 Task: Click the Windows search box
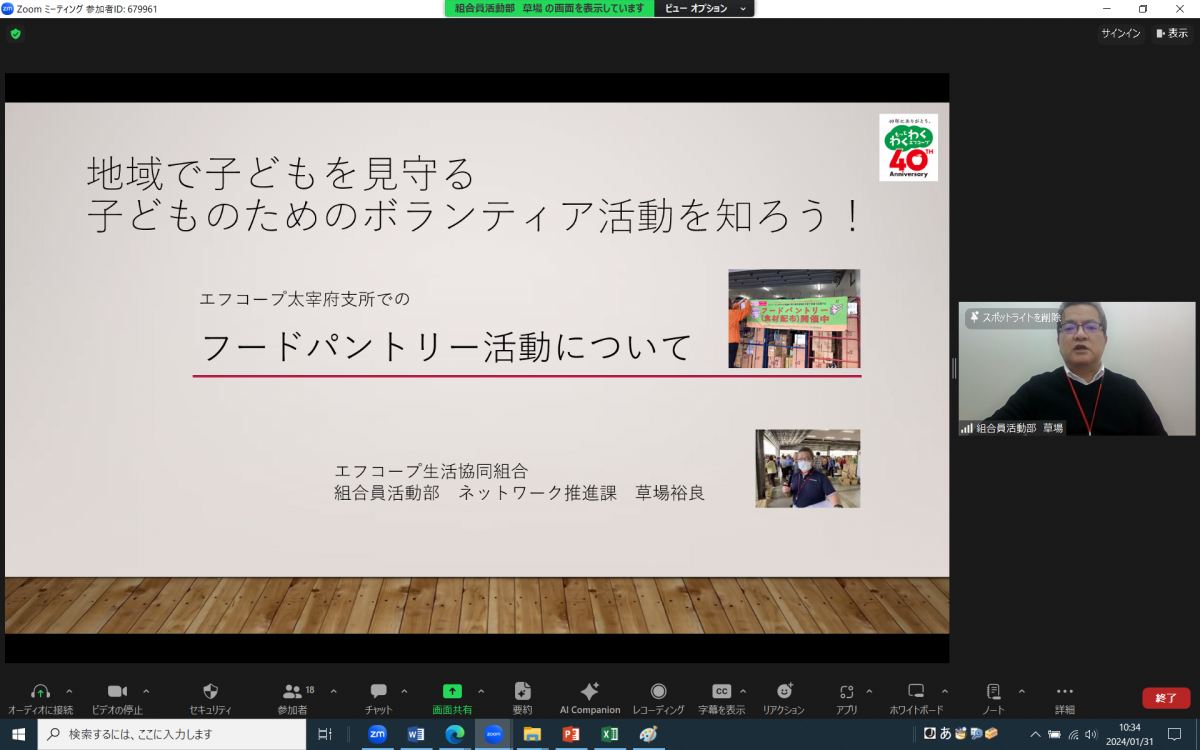click(x=173, y=734)
